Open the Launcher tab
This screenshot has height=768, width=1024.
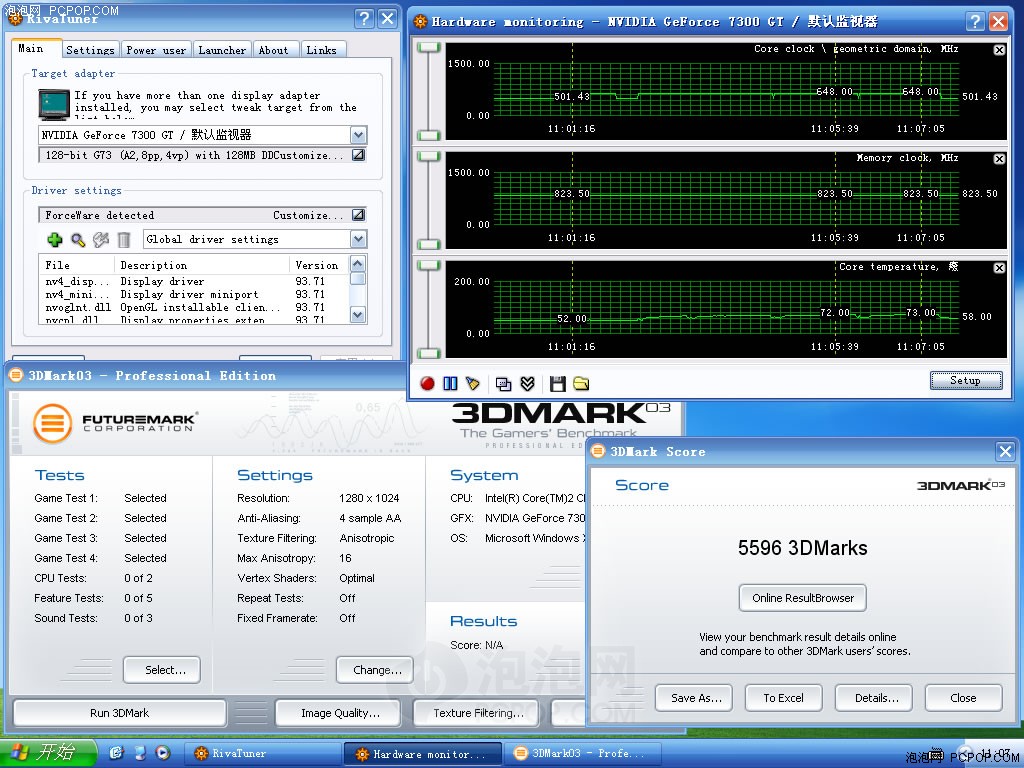click(222, 50)
